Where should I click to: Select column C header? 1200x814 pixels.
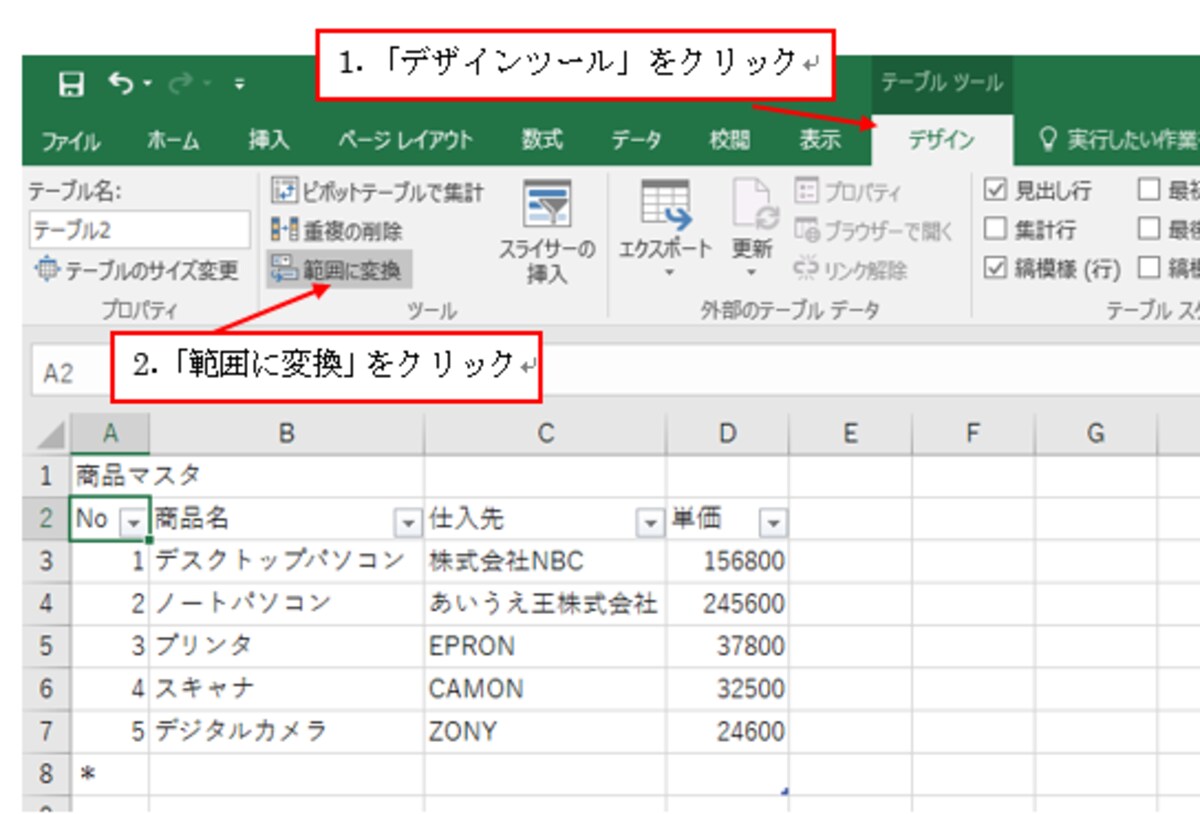coord(545,434)
